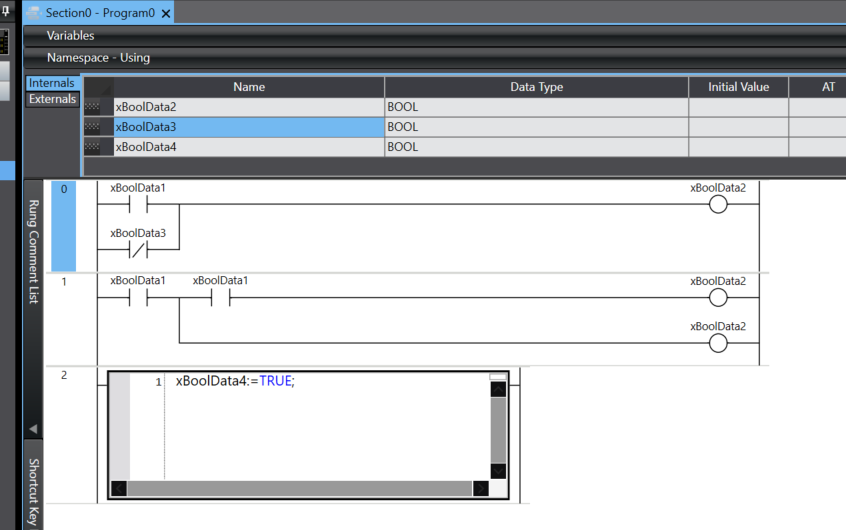Viewport: 846px width, 530px height.
Task: Click the left-pointing arrow above Shortcut Key
Action: [33, 429]
